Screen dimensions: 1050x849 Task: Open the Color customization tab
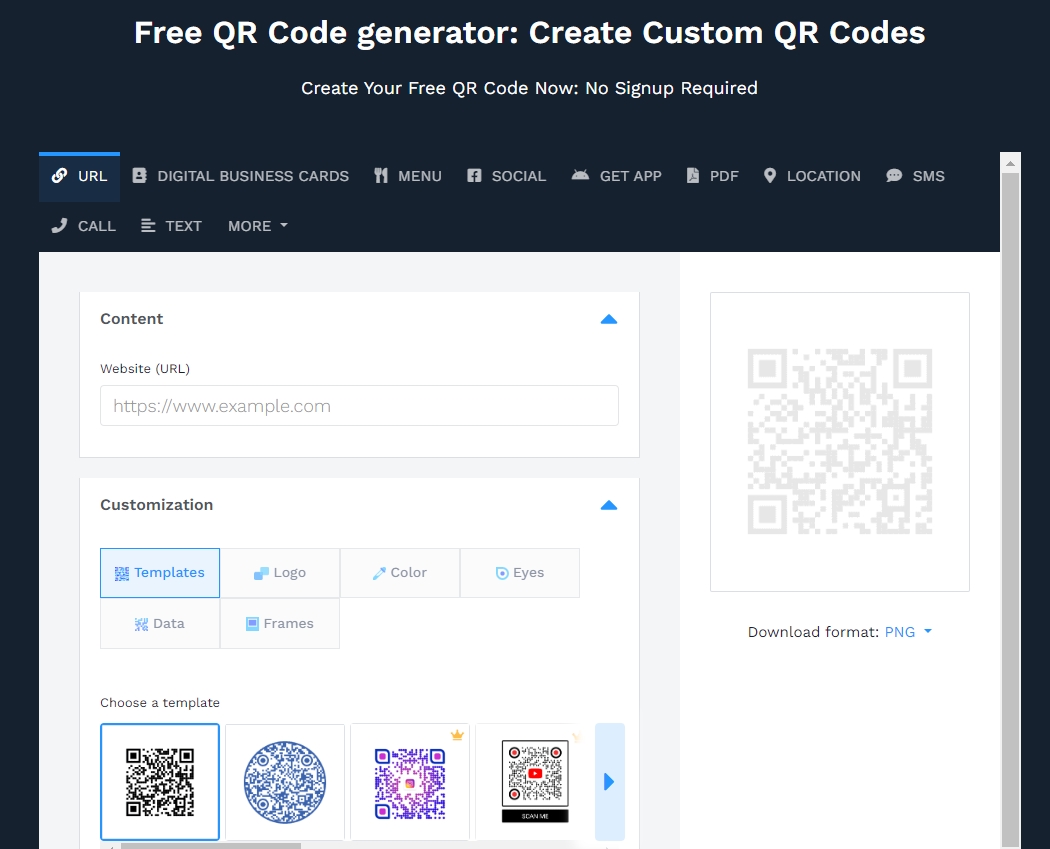tap(400, 572)
